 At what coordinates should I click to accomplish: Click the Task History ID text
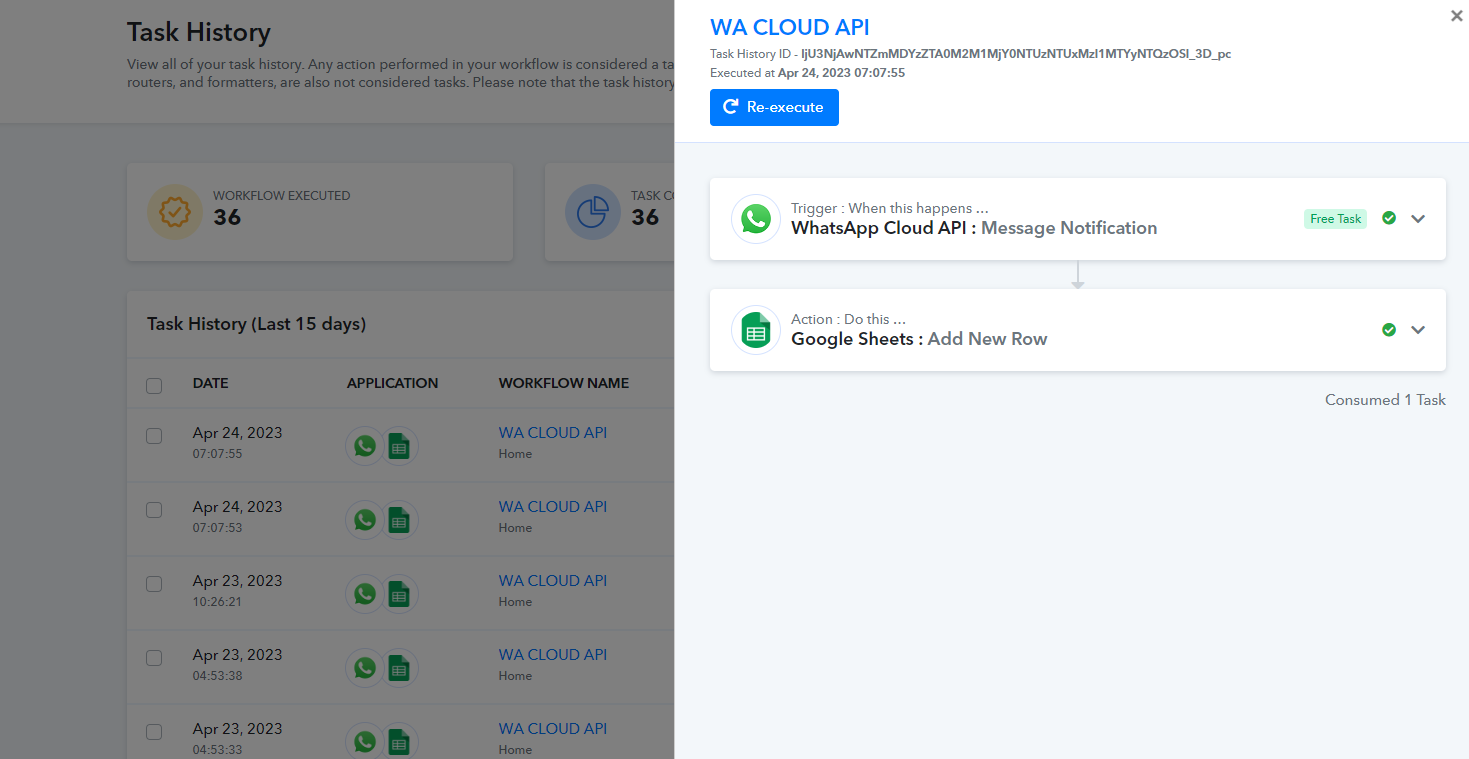pos(970,54)
